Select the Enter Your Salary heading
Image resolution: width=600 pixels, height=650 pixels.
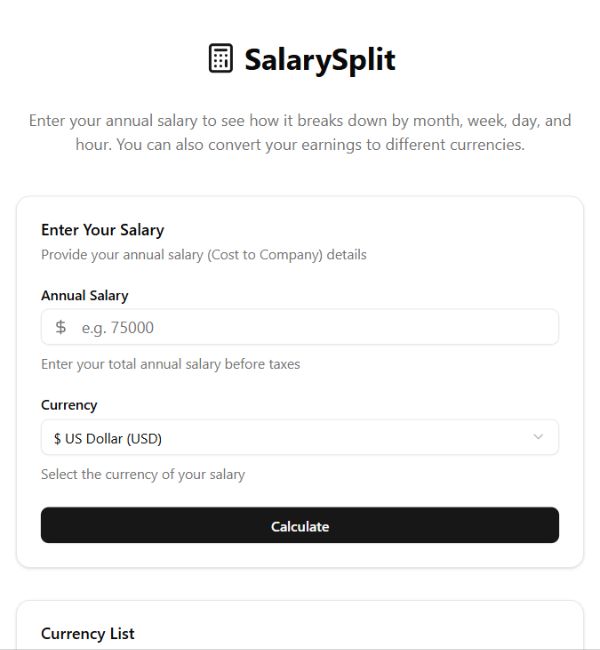[x=102, y=230]
